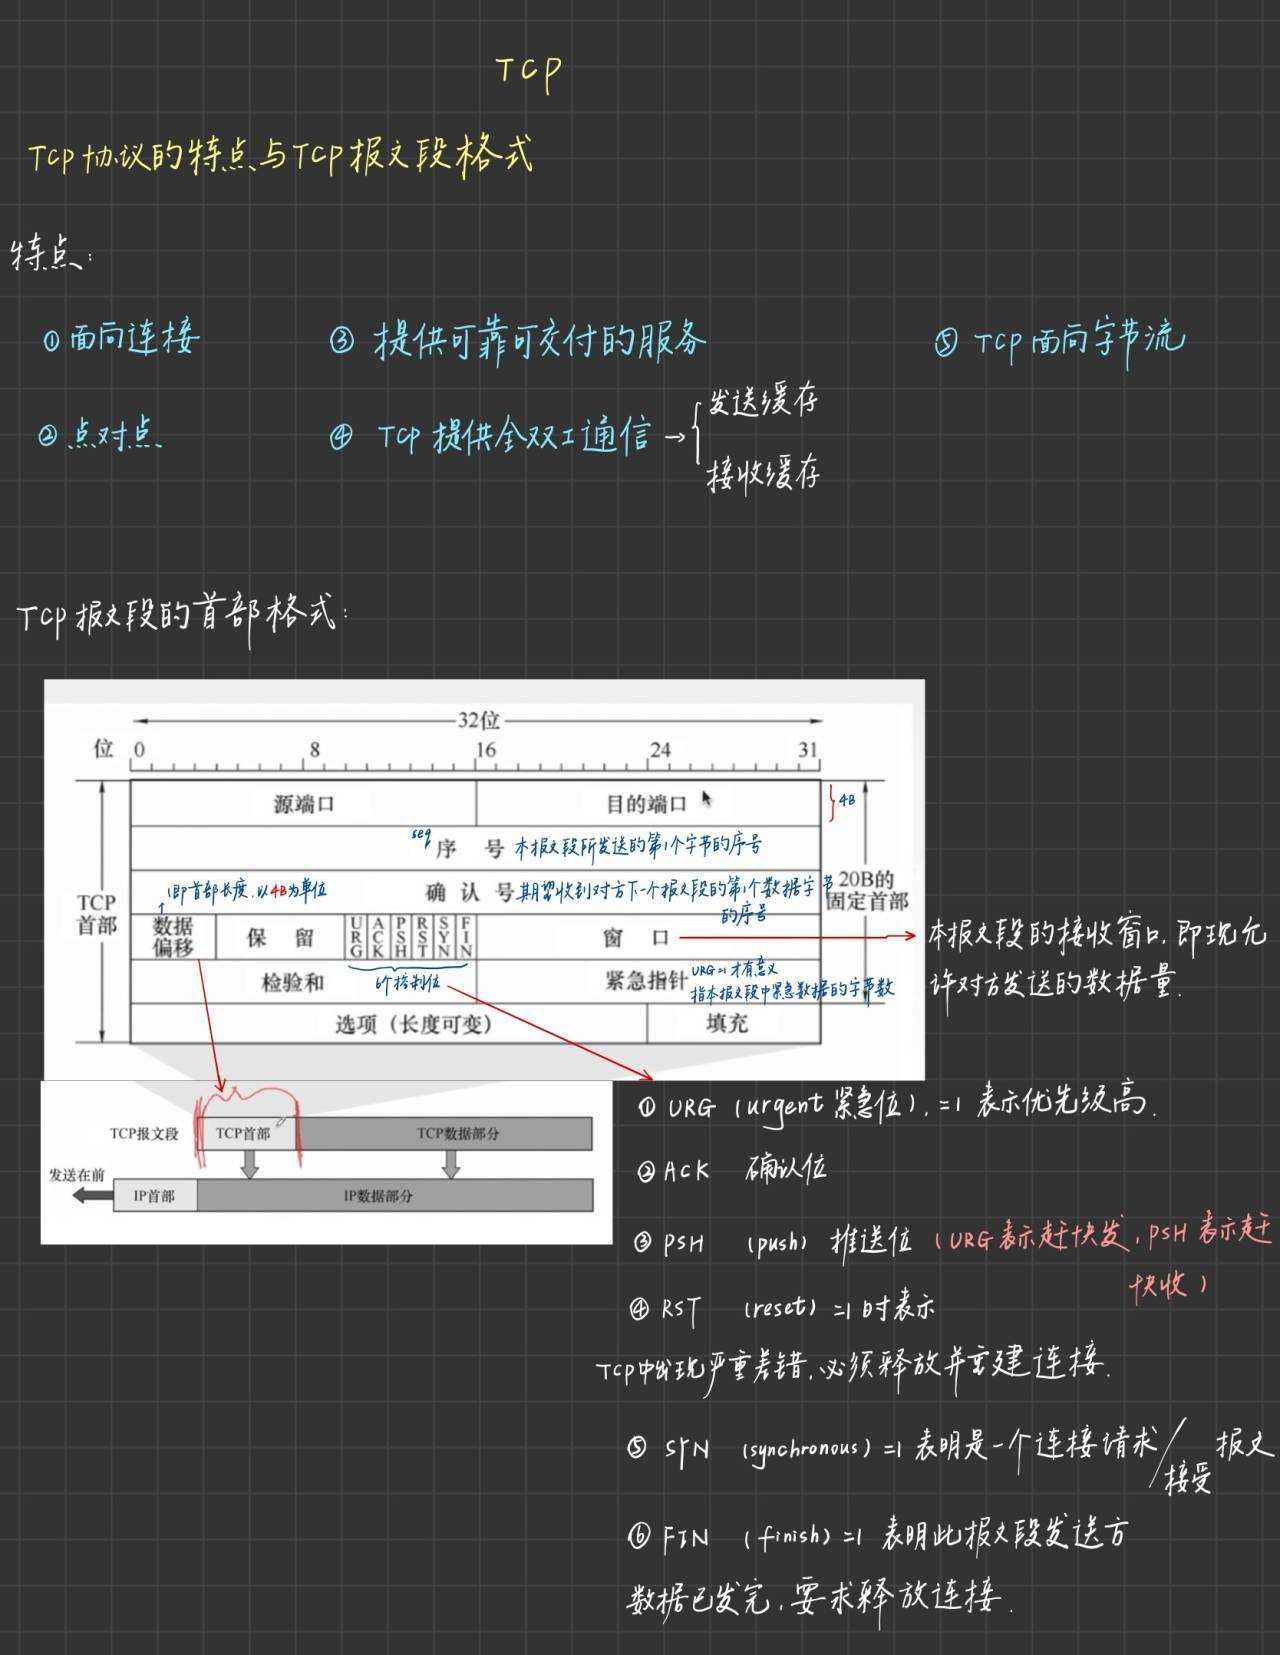Select the "选项（长度可变）" row
Image resolution: width=1280 pixels, height=1655 pixels.
point(389,1023)
